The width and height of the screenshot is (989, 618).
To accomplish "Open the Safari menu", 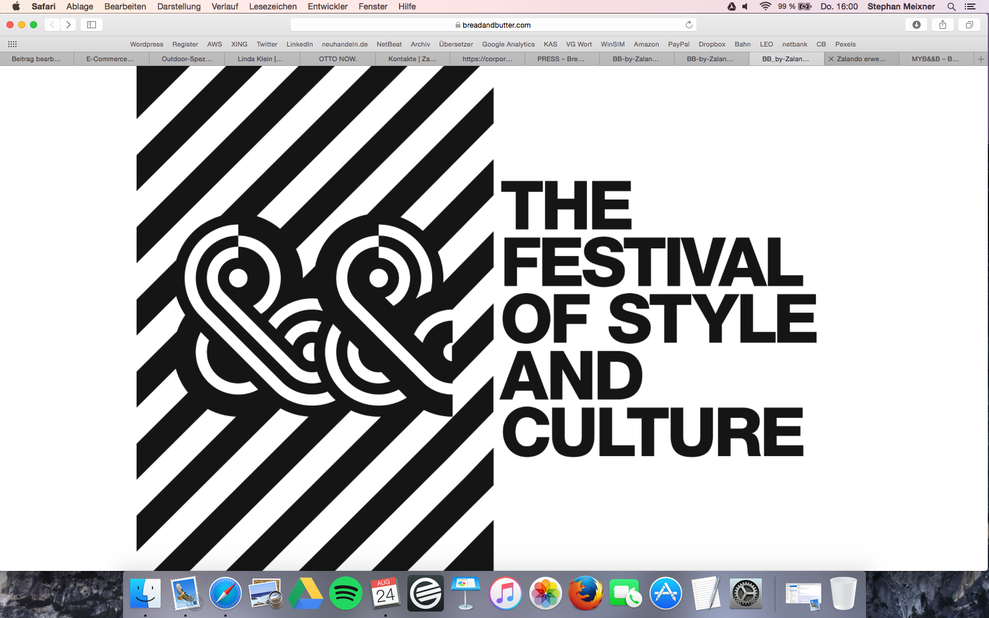I will [44, 6].
